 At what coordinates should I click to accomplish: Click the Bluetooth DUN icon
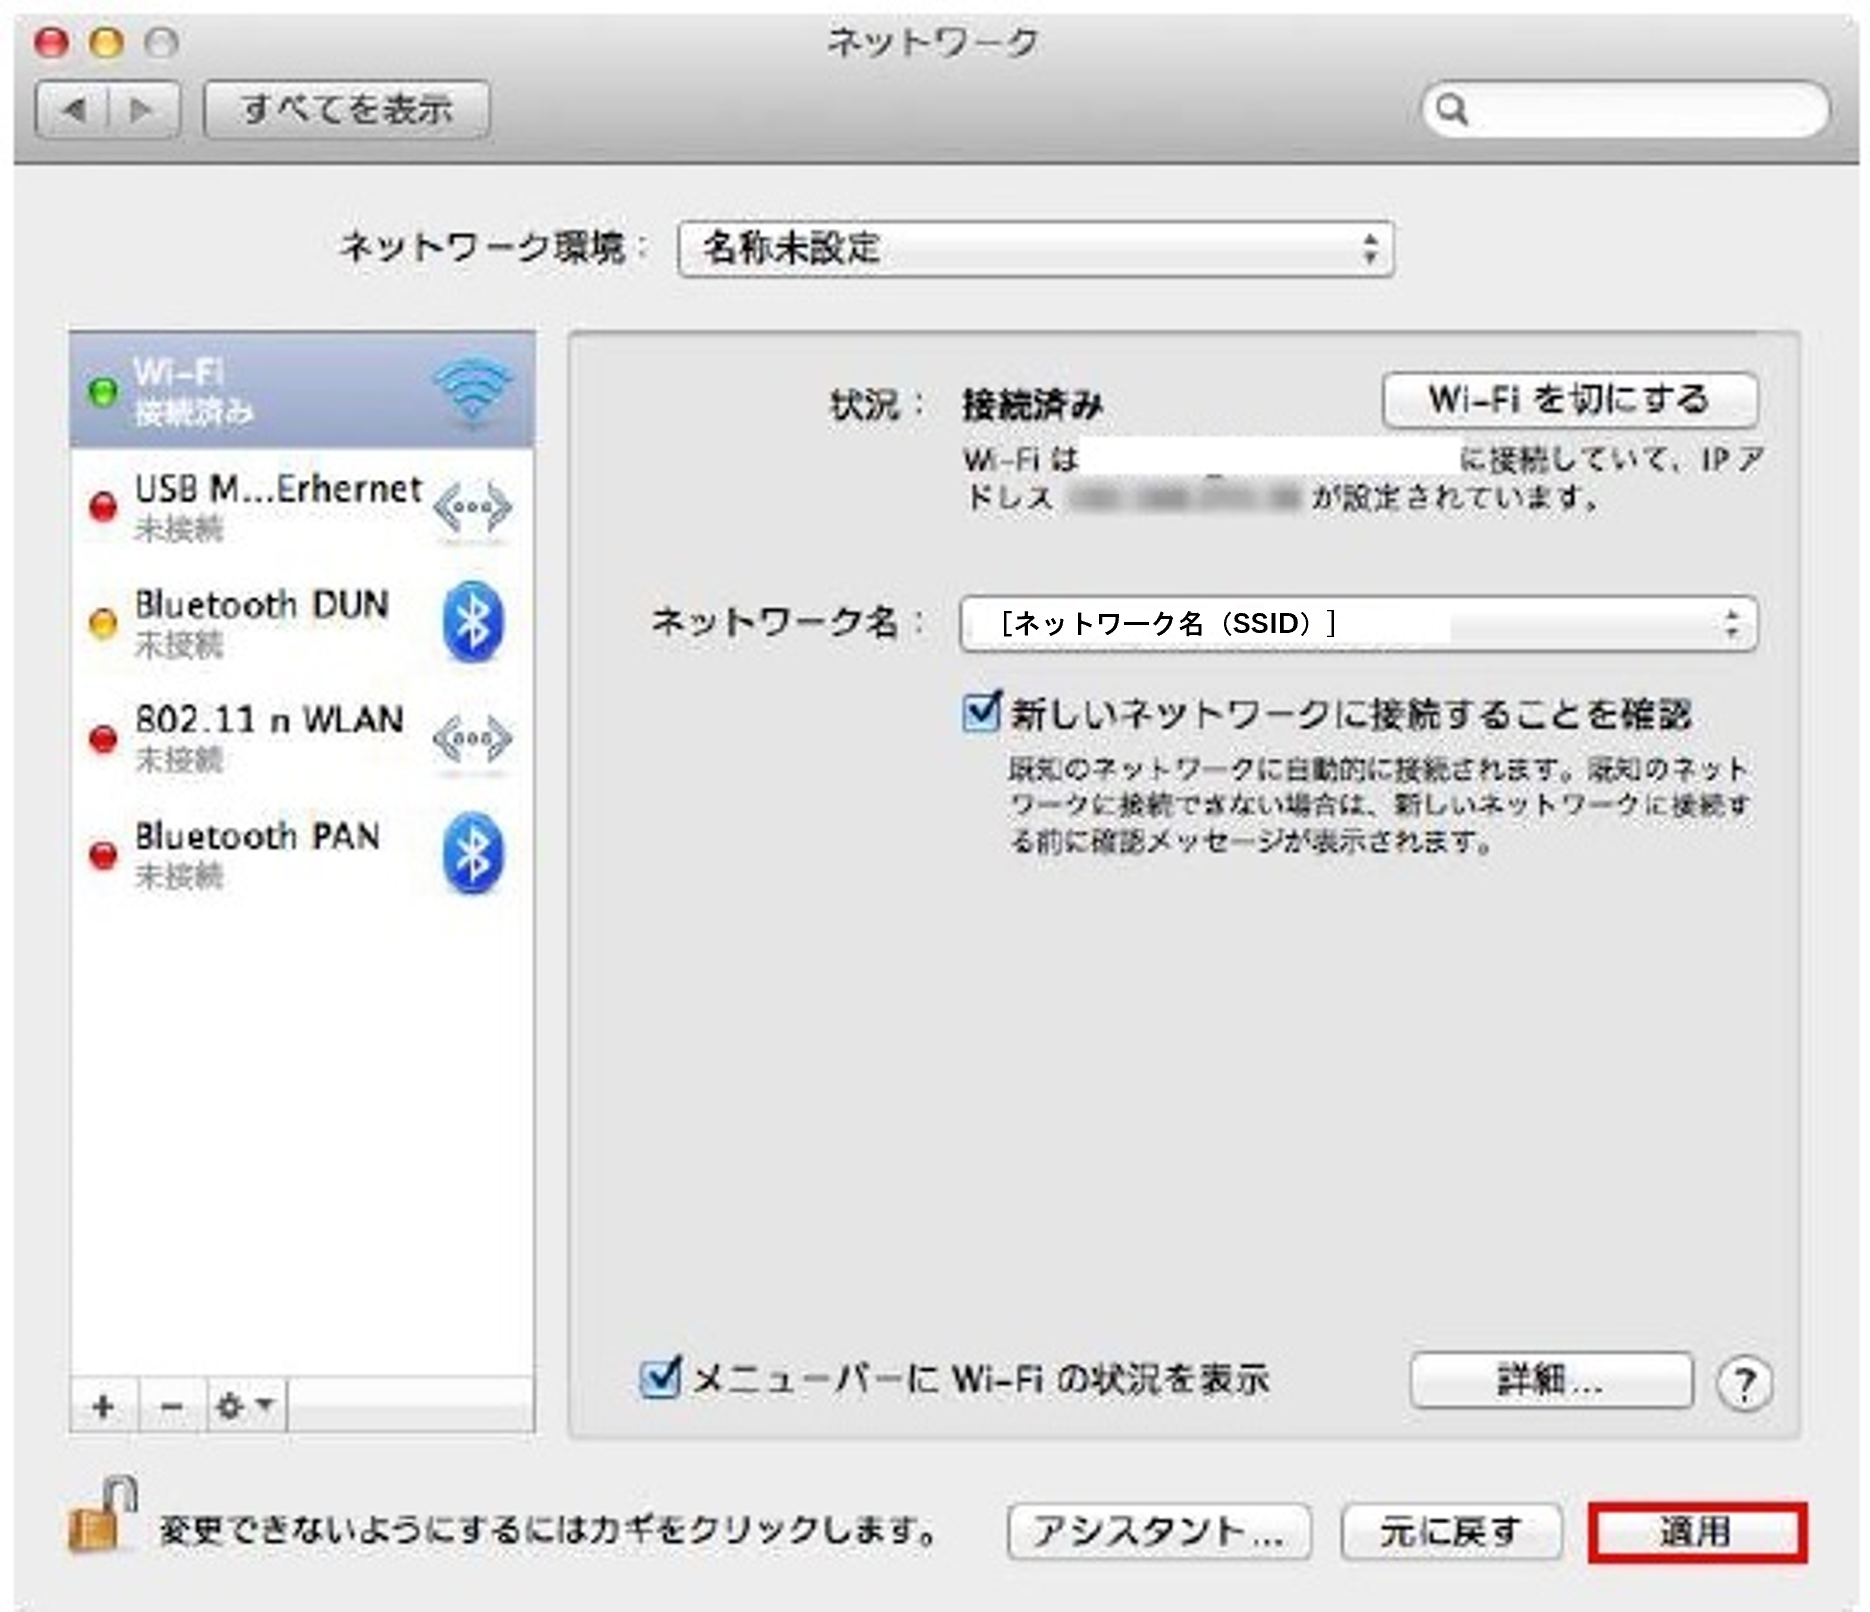(472, 622)
